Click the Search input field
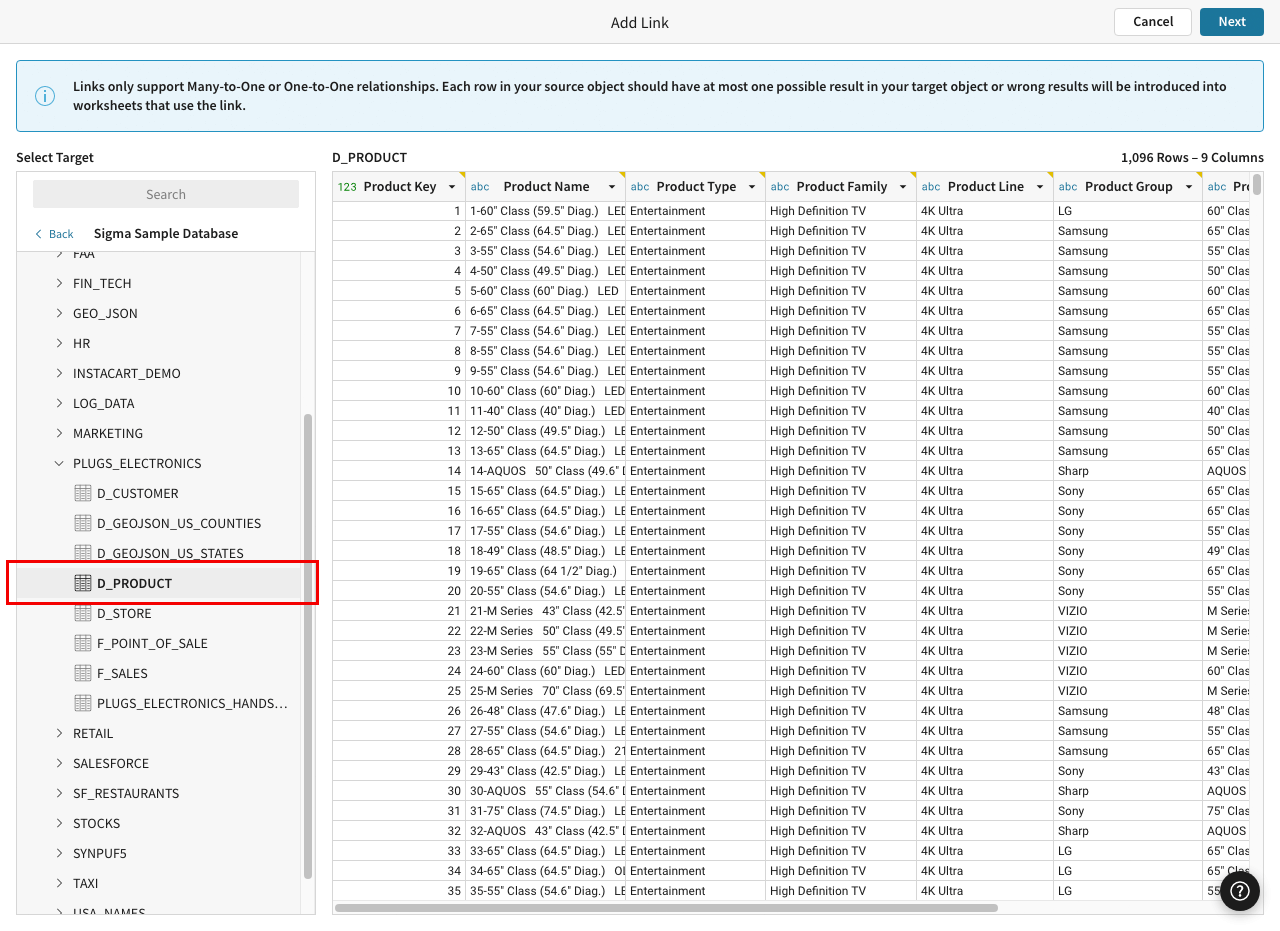Image resolution: width=1280 pixels, height=931 pixels. point(166,194)
